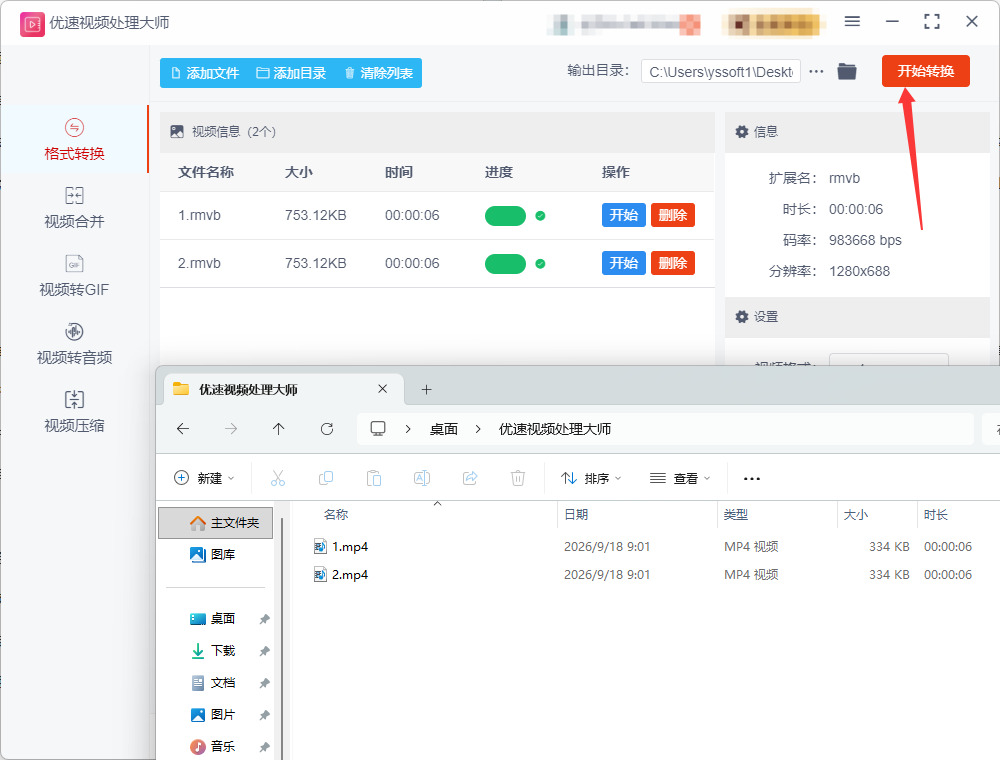Select the 格式转换 format conversion sidebar icon

pyautogui.click(x=74, y=128)
